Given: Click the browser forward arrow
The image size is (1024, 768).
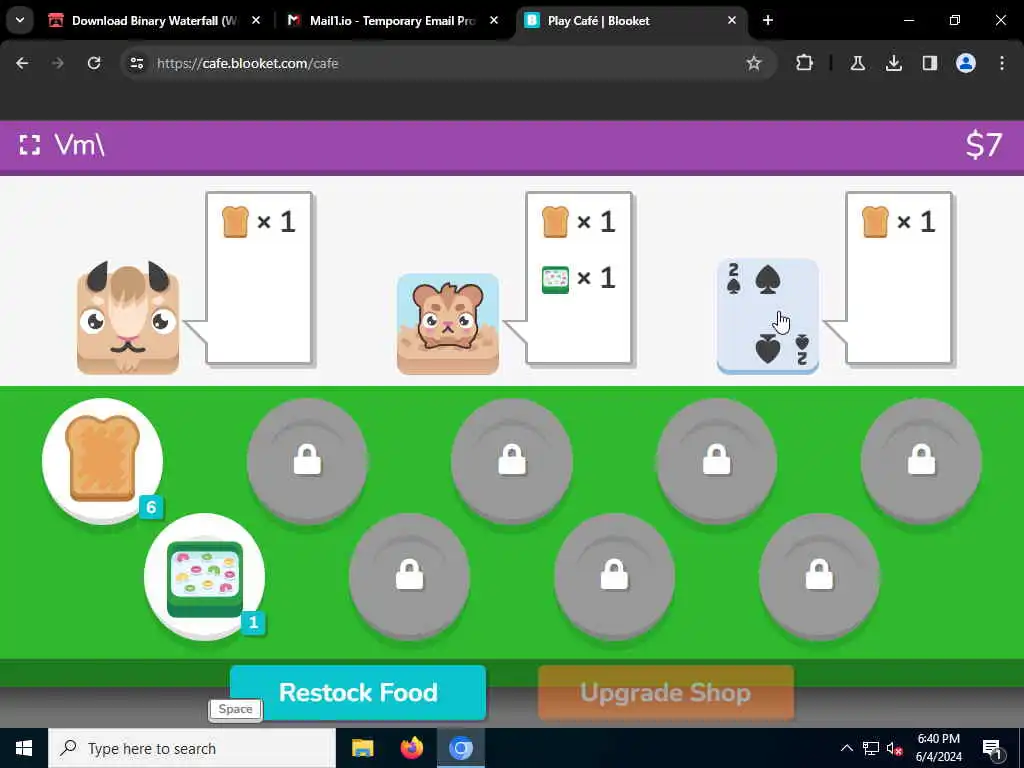Looking at the screenshot, I should point(58,63).
